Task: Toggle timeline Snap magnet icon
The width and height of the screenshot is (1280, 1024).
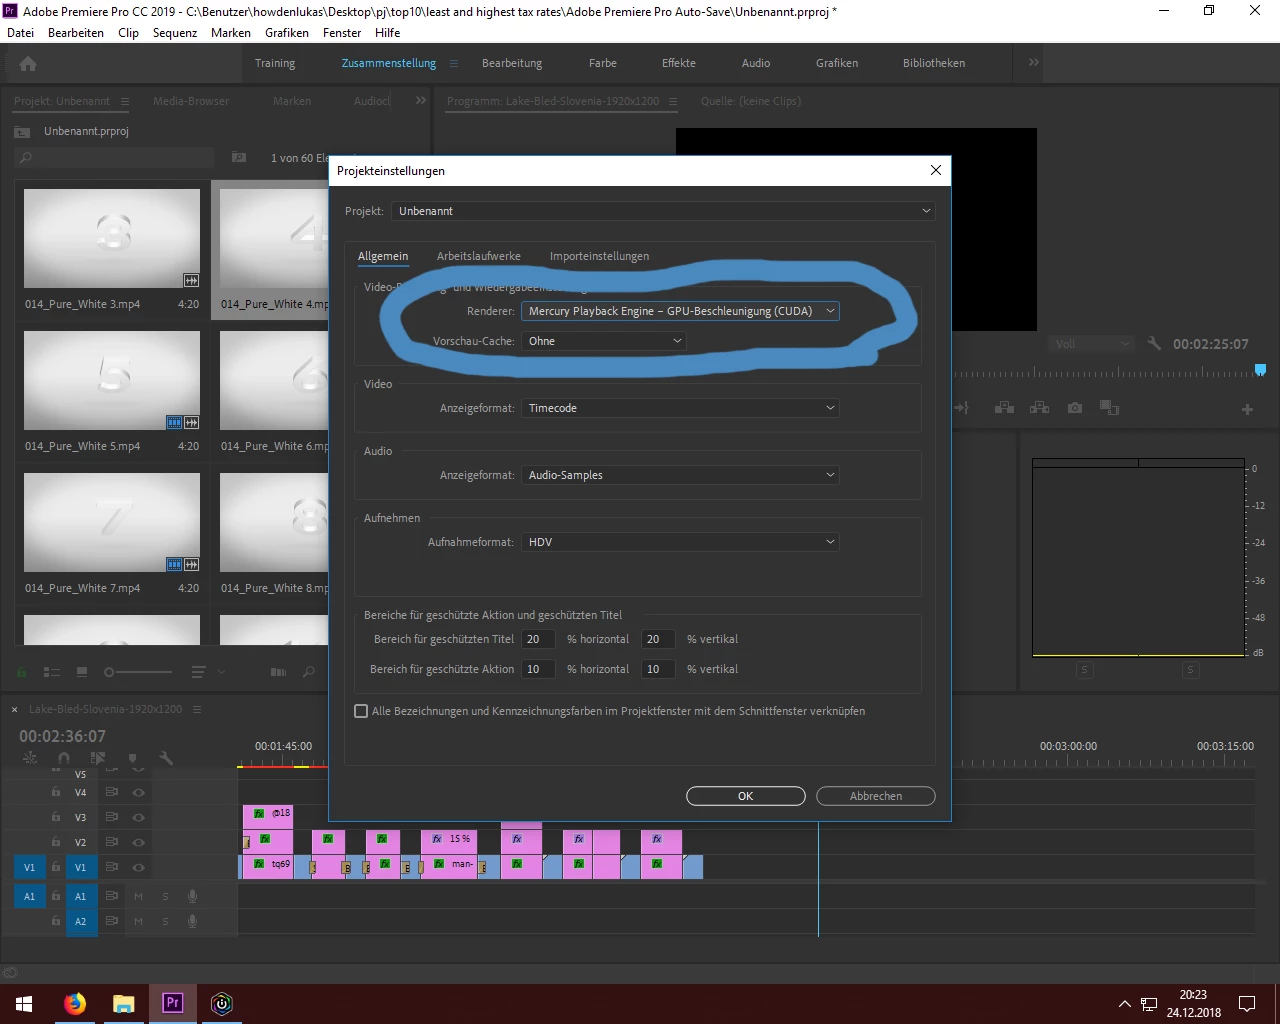Action: point(64,758)
